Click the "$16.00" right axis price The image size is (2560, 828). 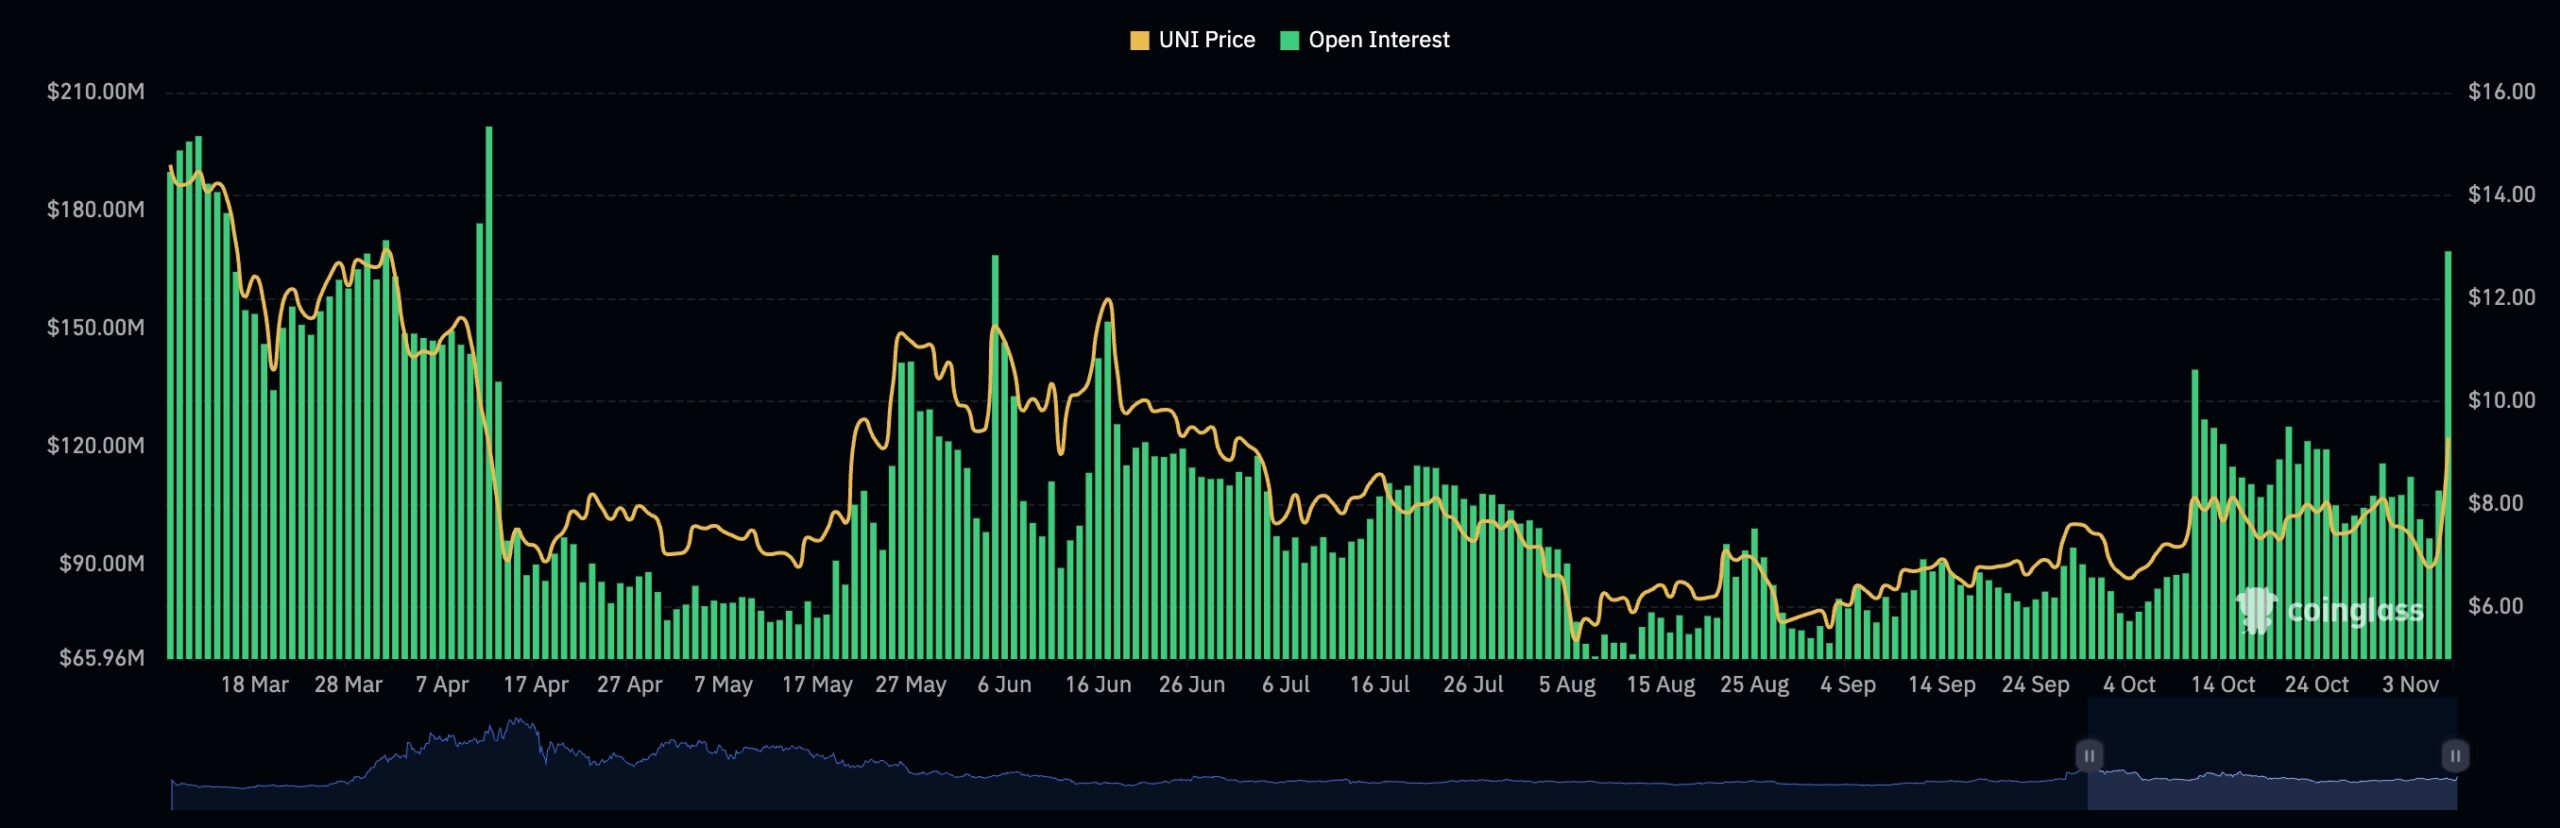click(2502, 92)
